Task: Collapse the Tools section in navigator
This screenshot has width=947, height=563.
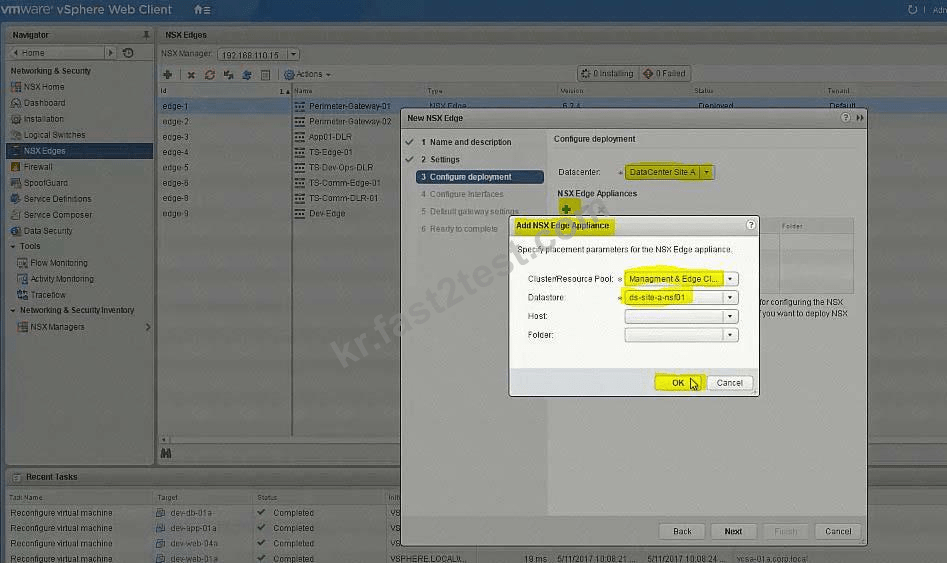Action: (x=13, y=246)
